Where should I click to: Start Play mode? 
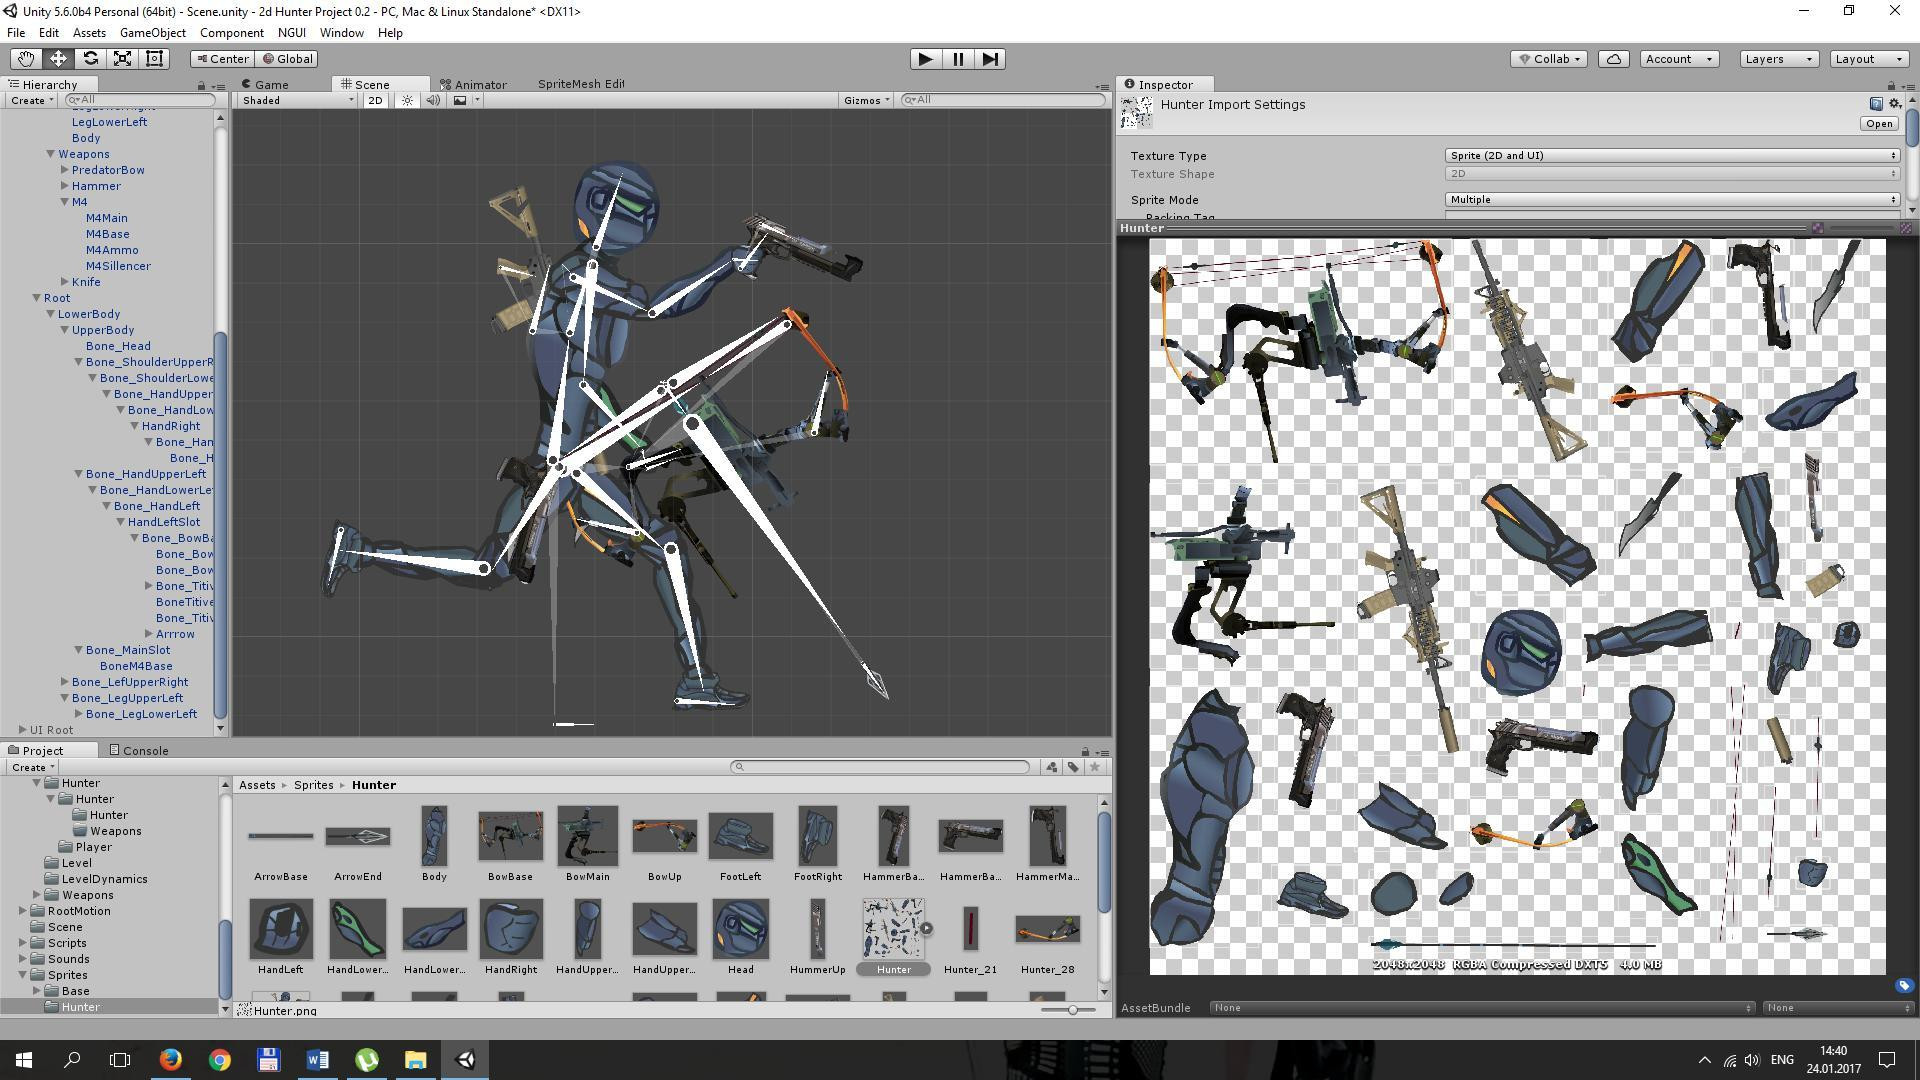click(926, 59)
